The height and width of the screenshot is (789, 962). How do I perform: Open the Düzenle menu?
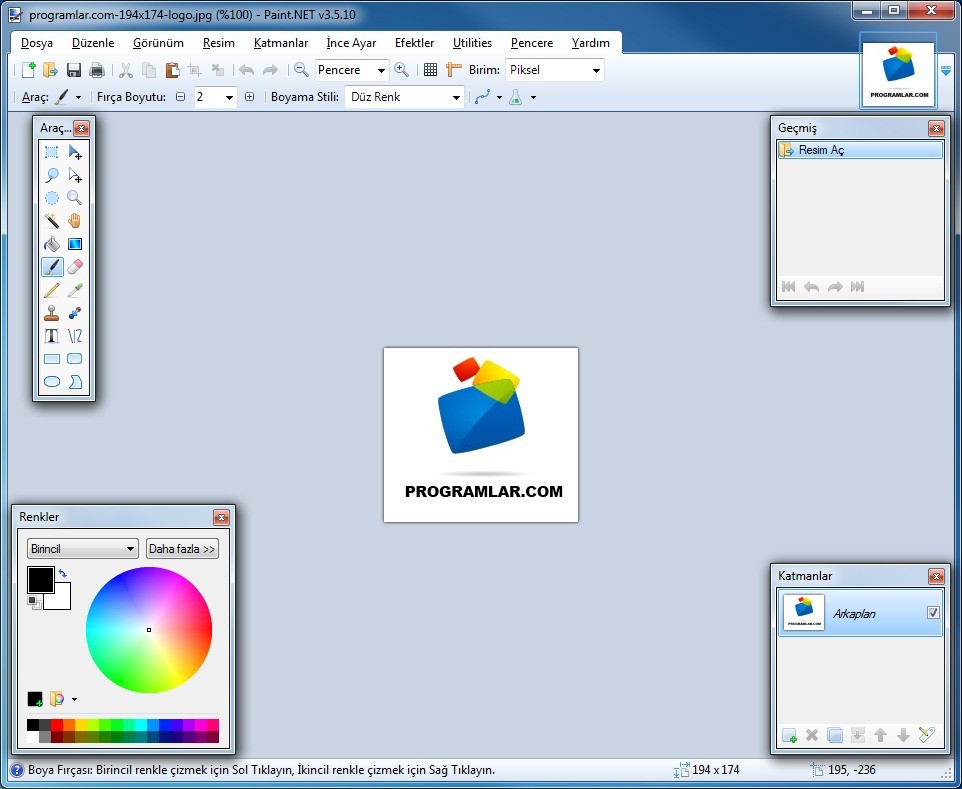(x=93, y=43)
